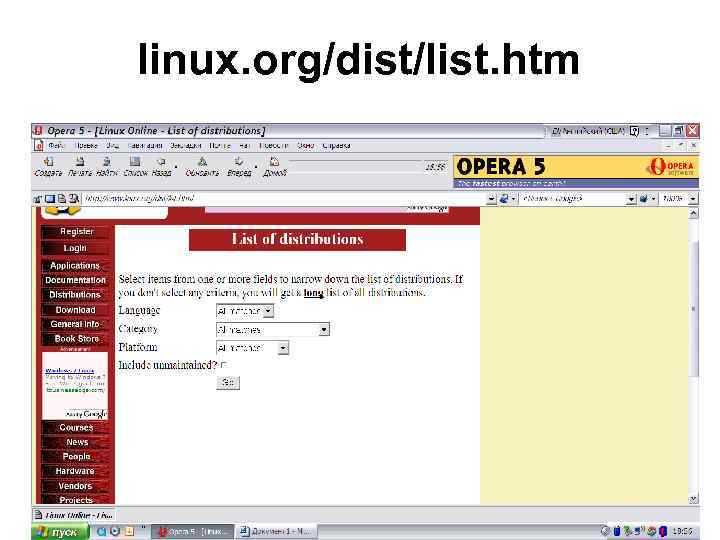Click the Найти (Find) toolbar icon

pos(107,162)
